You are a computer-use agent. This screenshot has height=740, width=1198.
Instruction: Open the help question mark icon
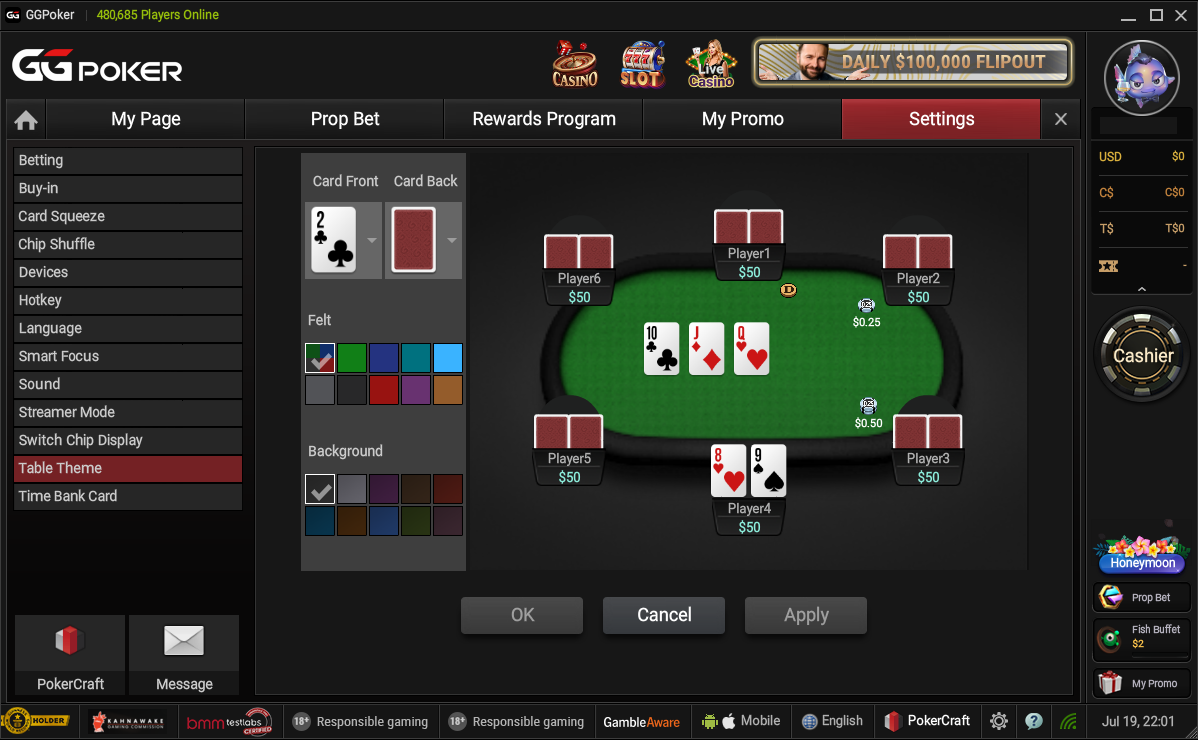[1034, 721]
